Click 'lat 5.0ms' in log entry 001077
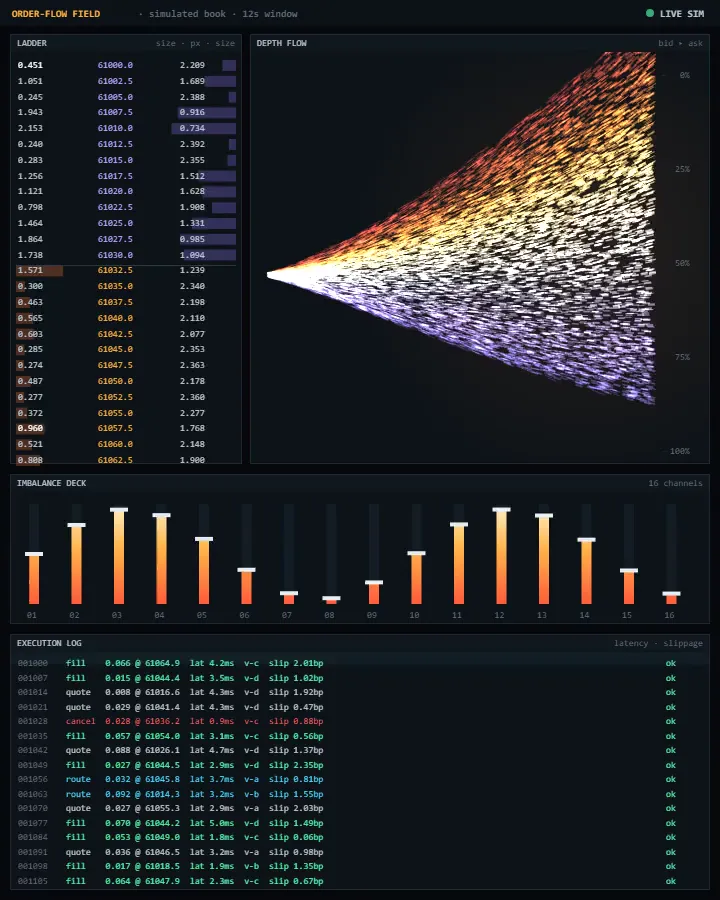The height and width of the screenshot is (900, 720). (x=212, y=823)
